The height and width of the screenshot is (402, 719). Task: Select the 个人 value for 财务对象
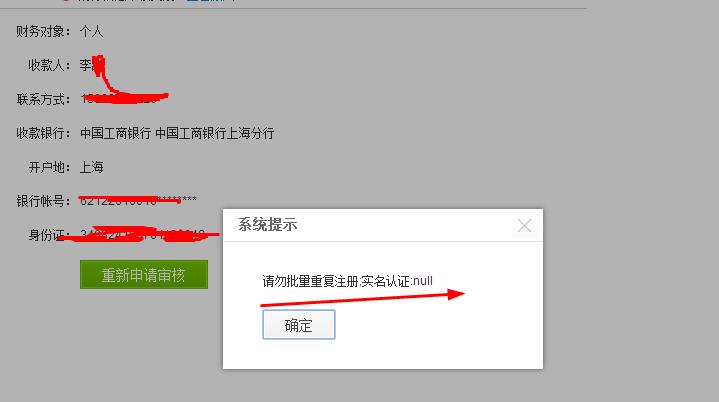91,32
